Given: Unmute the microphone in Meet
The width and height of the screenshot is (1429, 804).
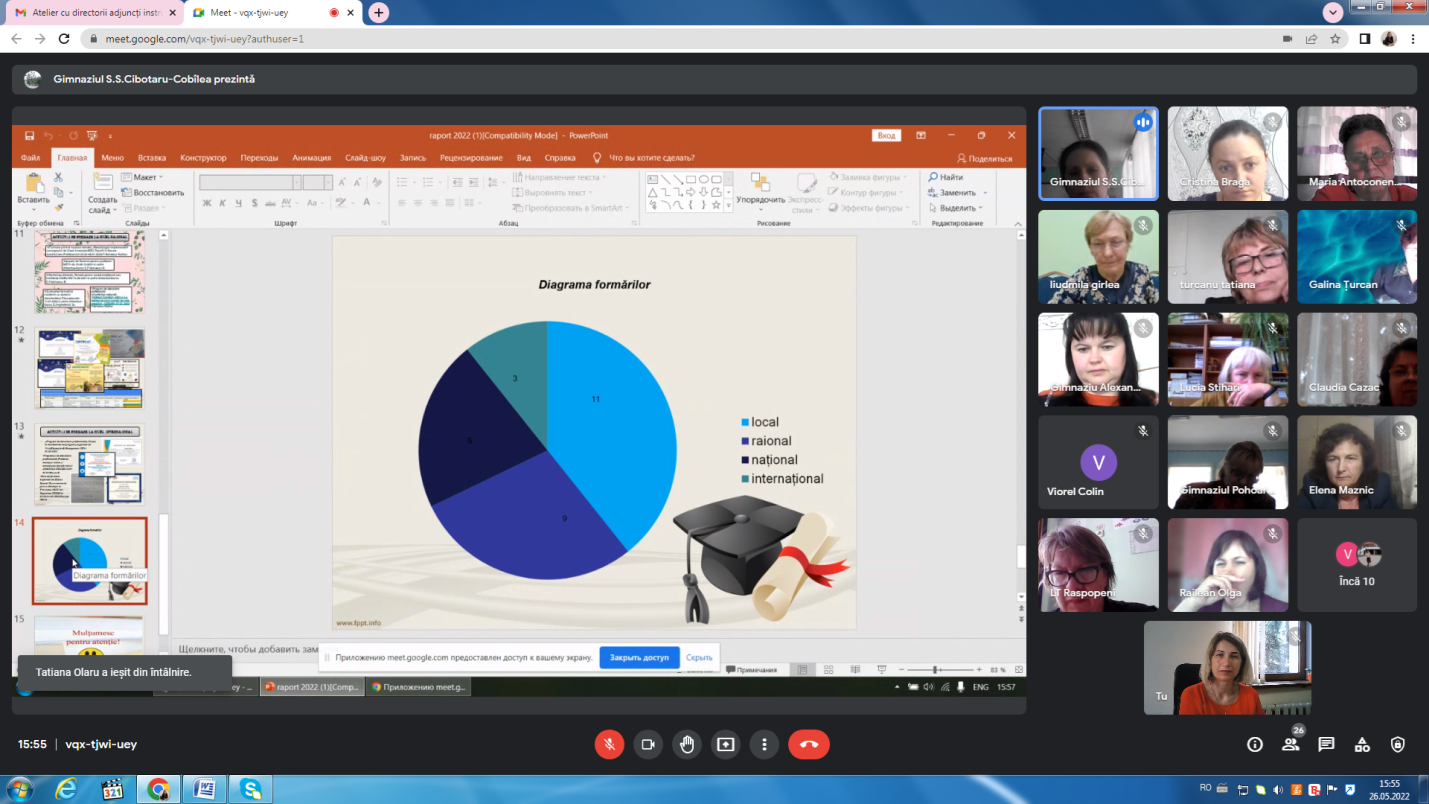Looking at the screenshot, I should pyautogui.click(x=609, y=744).
